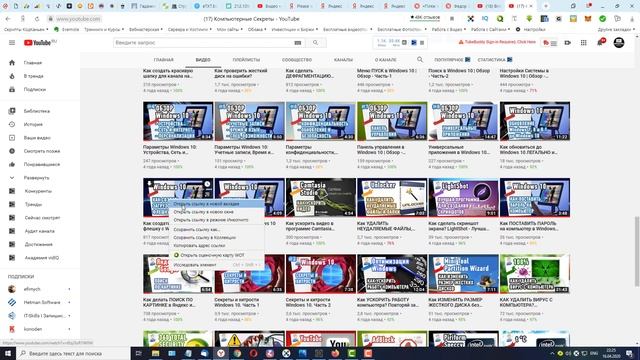Choose Открыть ссылку в новой вкладке
640x360 pixels.
217,204
